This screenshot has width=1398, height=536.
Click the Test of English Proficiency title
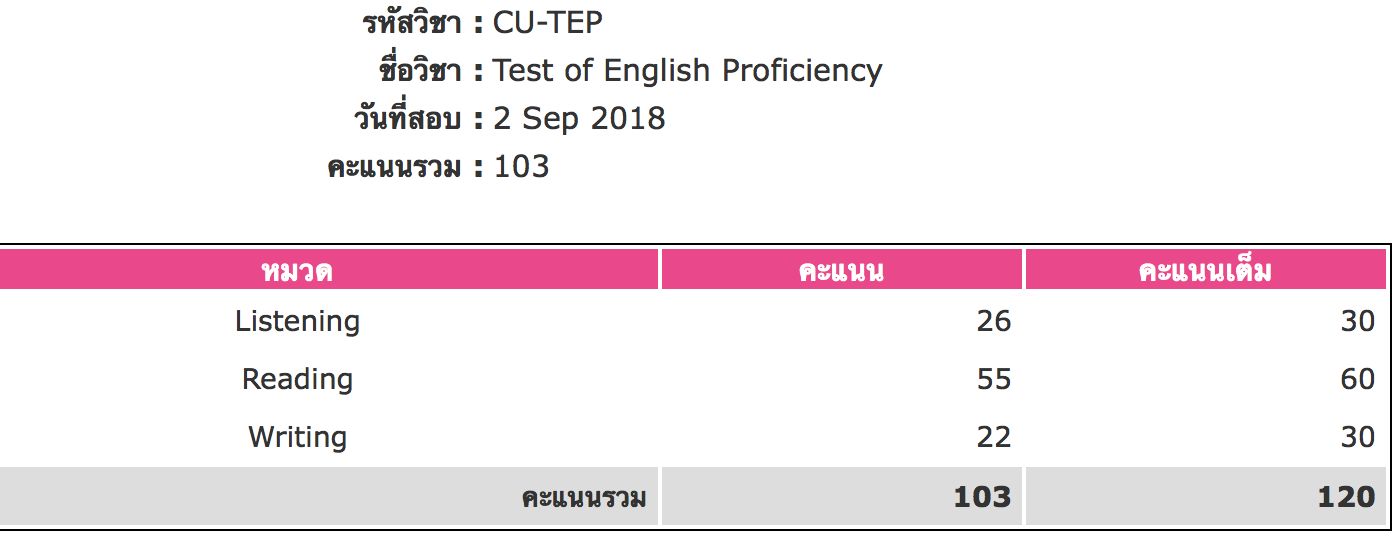pos(688,70)
